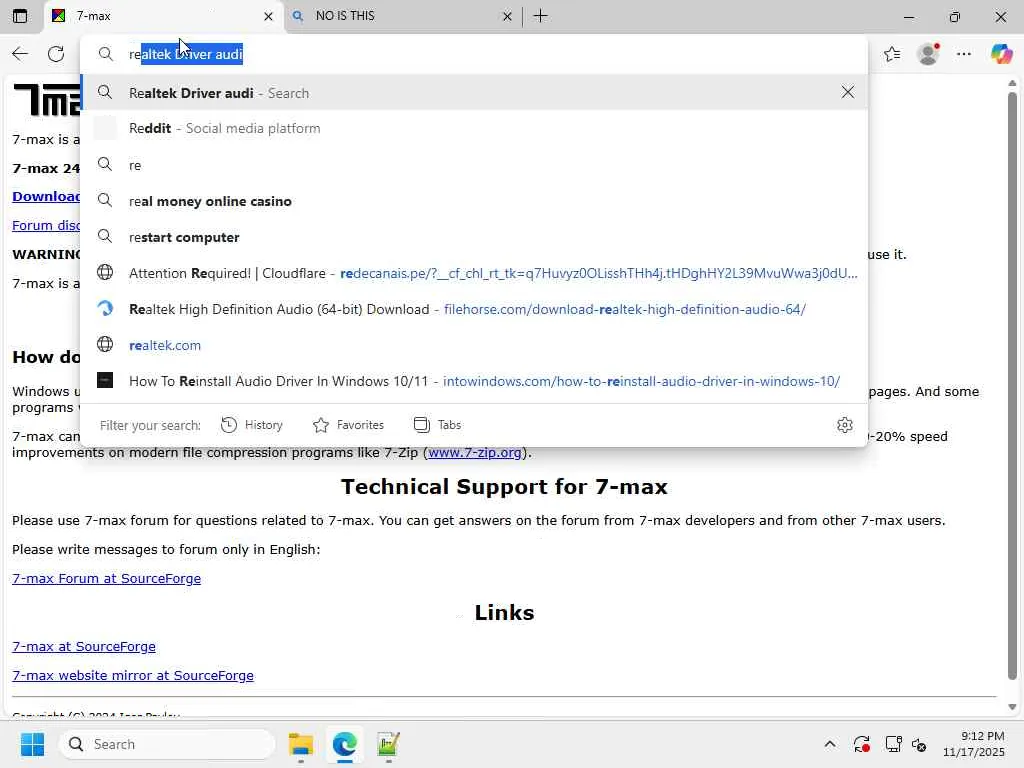
Task: Click the network display tray icon
Action: click(893, 744)
